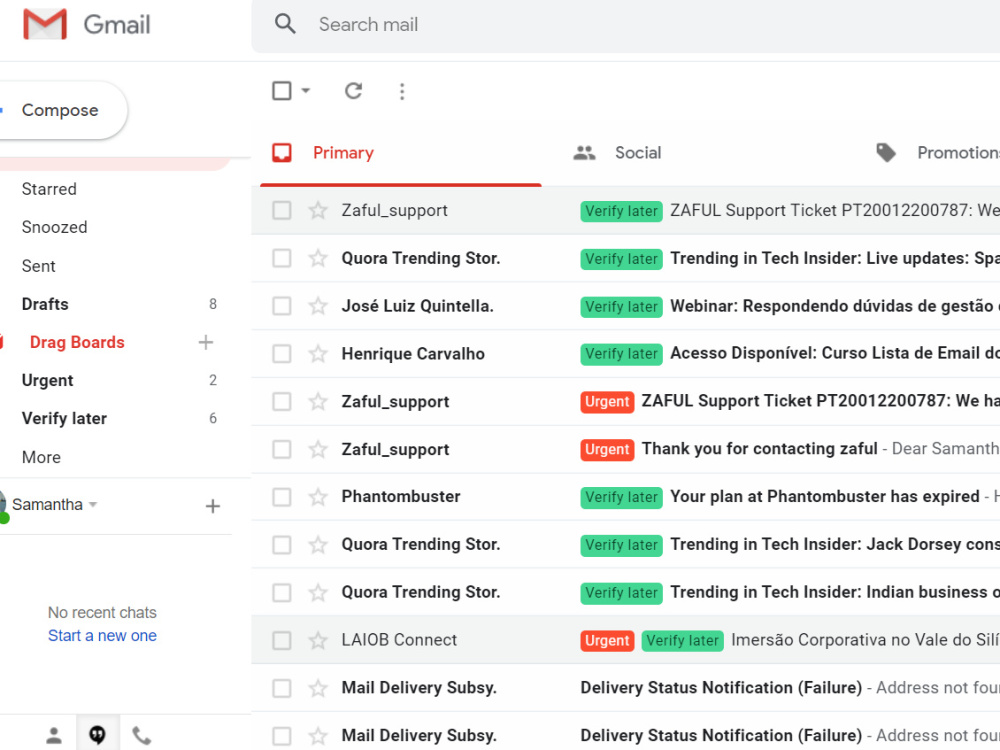Switch to the Social tab
Screen dimensions: 1000x750
[638, 153]
